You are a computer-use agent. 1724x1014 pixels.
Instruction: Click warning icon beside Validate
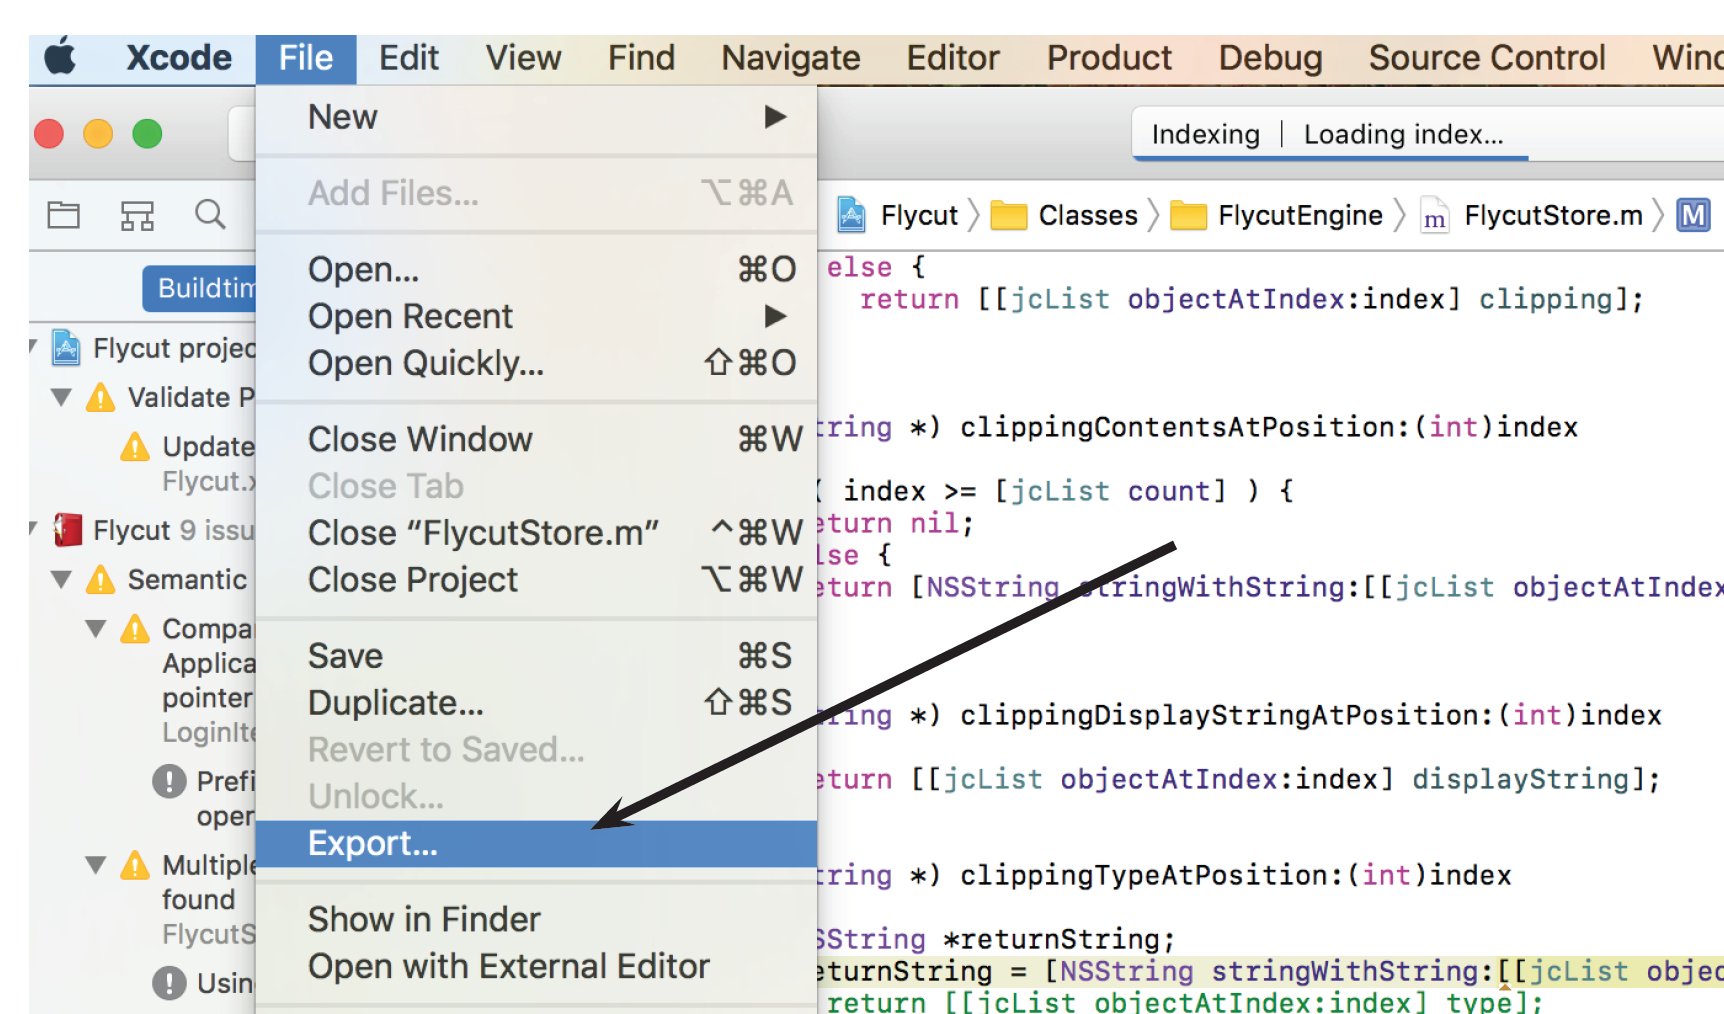coord(100,398)
